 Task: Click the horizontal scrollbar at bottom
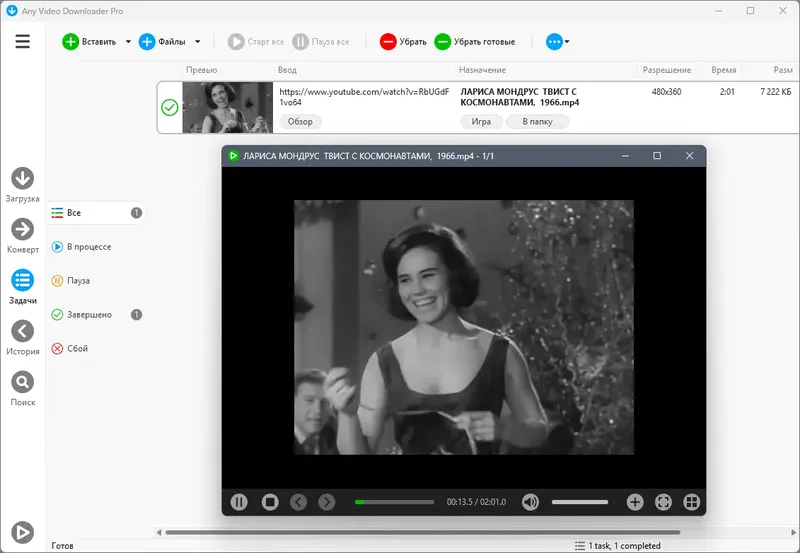tap(422, 533)
